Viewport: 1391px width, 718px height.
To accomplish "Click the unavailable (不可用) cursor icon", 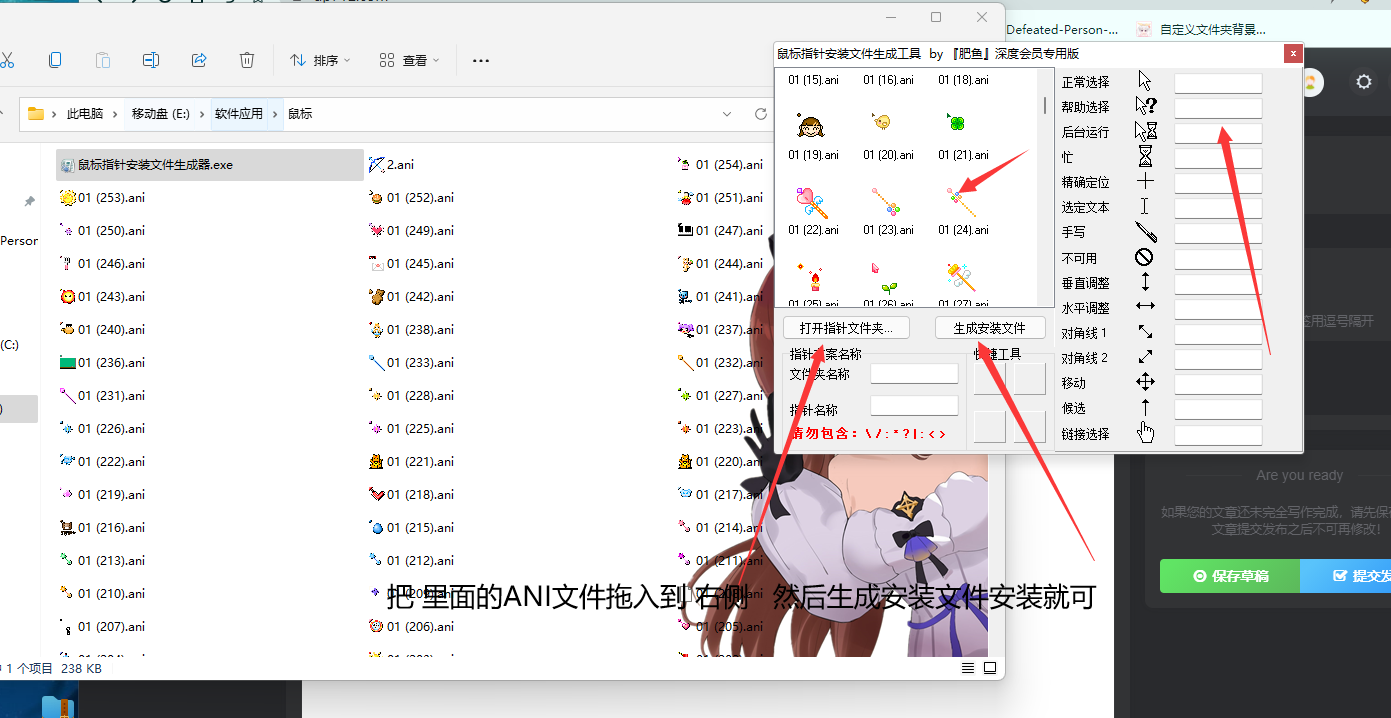I will pos(1145,257).
